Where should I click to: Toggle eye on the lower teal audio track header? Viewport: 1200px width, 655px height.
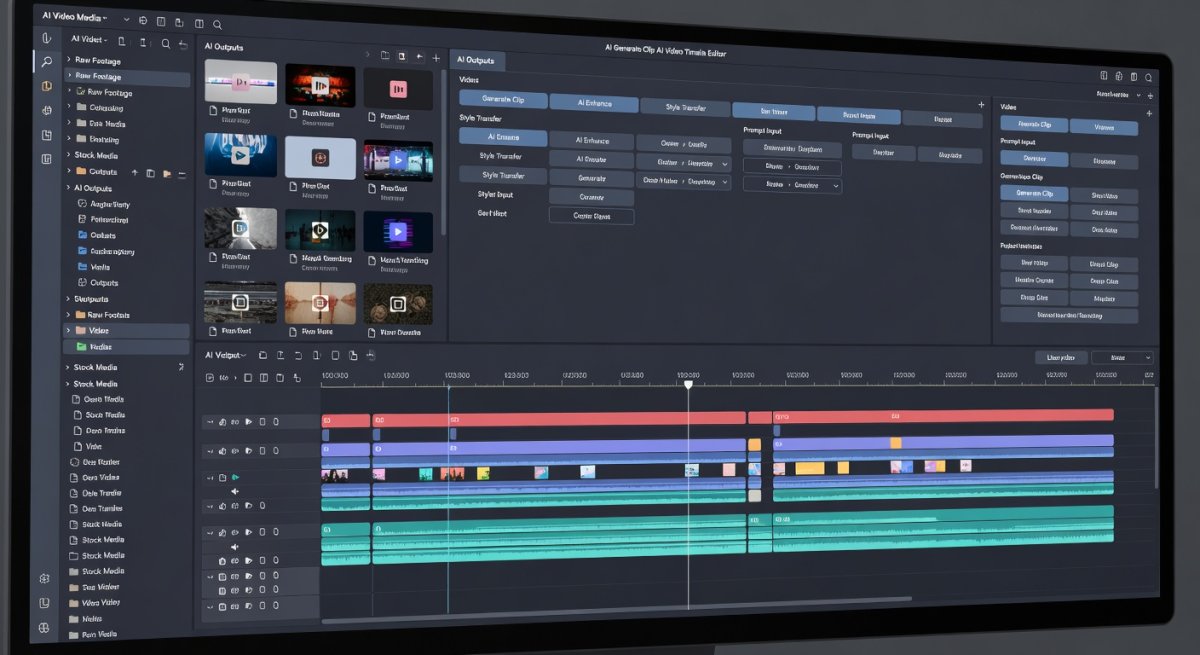tap(235, 533)
